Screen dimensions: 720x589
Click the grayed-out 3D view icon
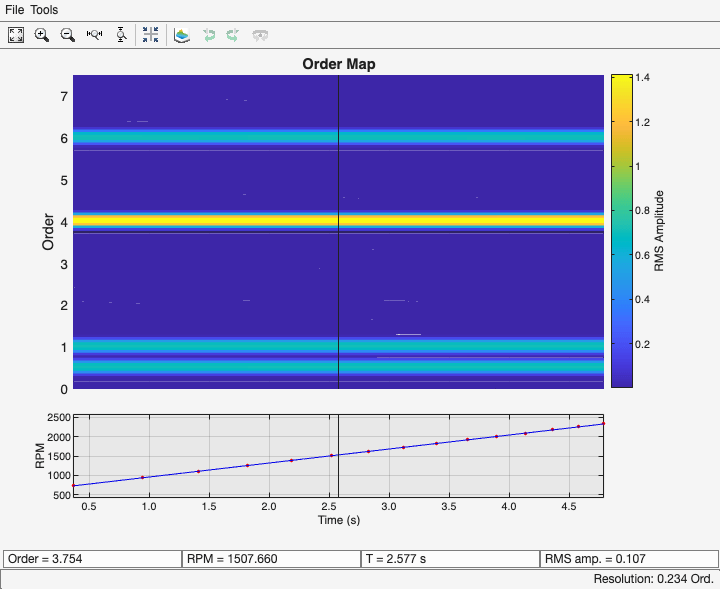[260, 35]
